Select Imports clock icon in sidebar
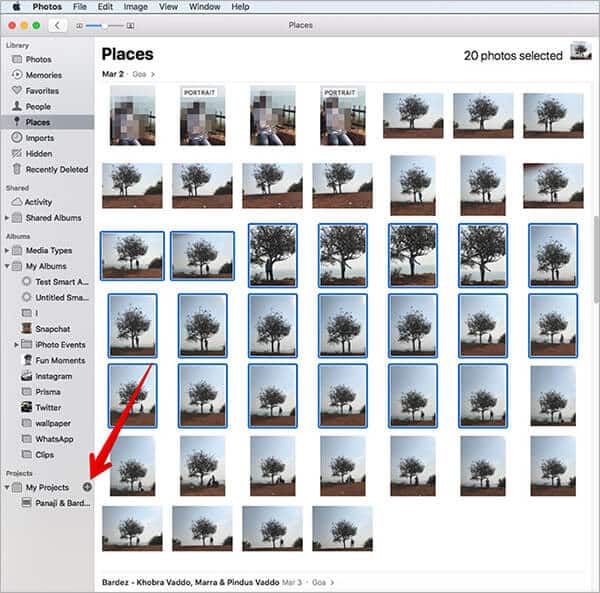Screen dimensions: 600x593 tap(16, 137)
